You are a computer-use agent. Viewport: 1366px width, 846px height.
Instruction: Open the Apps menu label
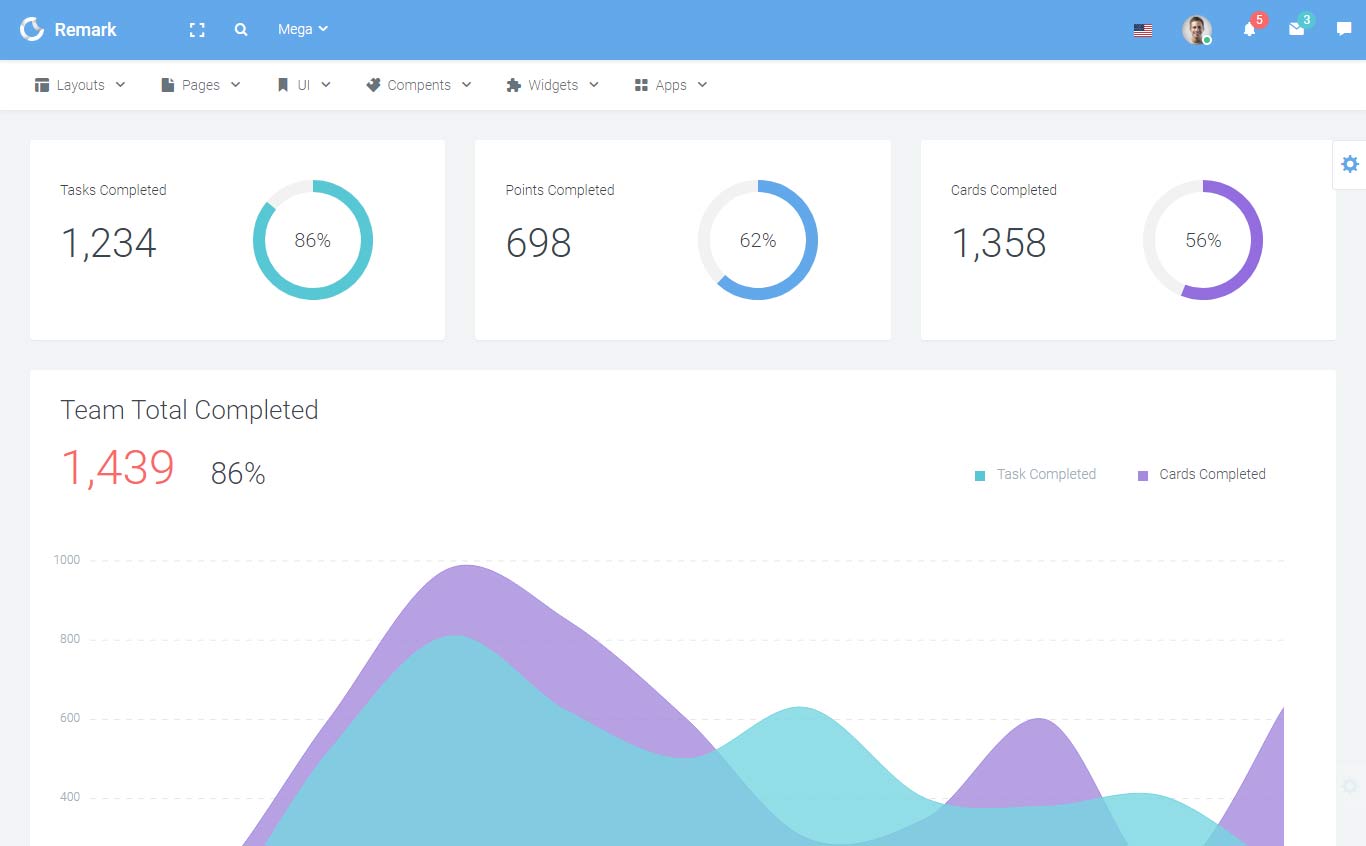pos(671,85)
